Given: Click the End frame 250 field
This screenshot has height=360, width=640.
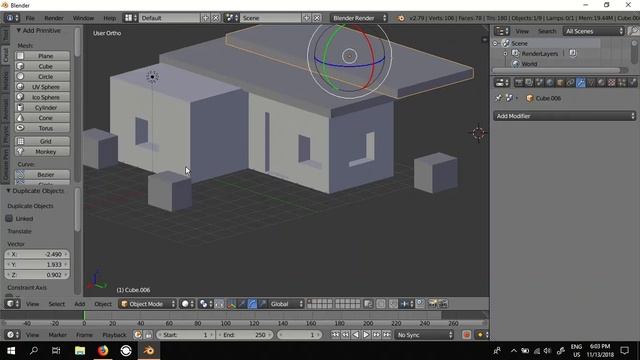Looking at the screenshot, I should click(x=244, y=335).
